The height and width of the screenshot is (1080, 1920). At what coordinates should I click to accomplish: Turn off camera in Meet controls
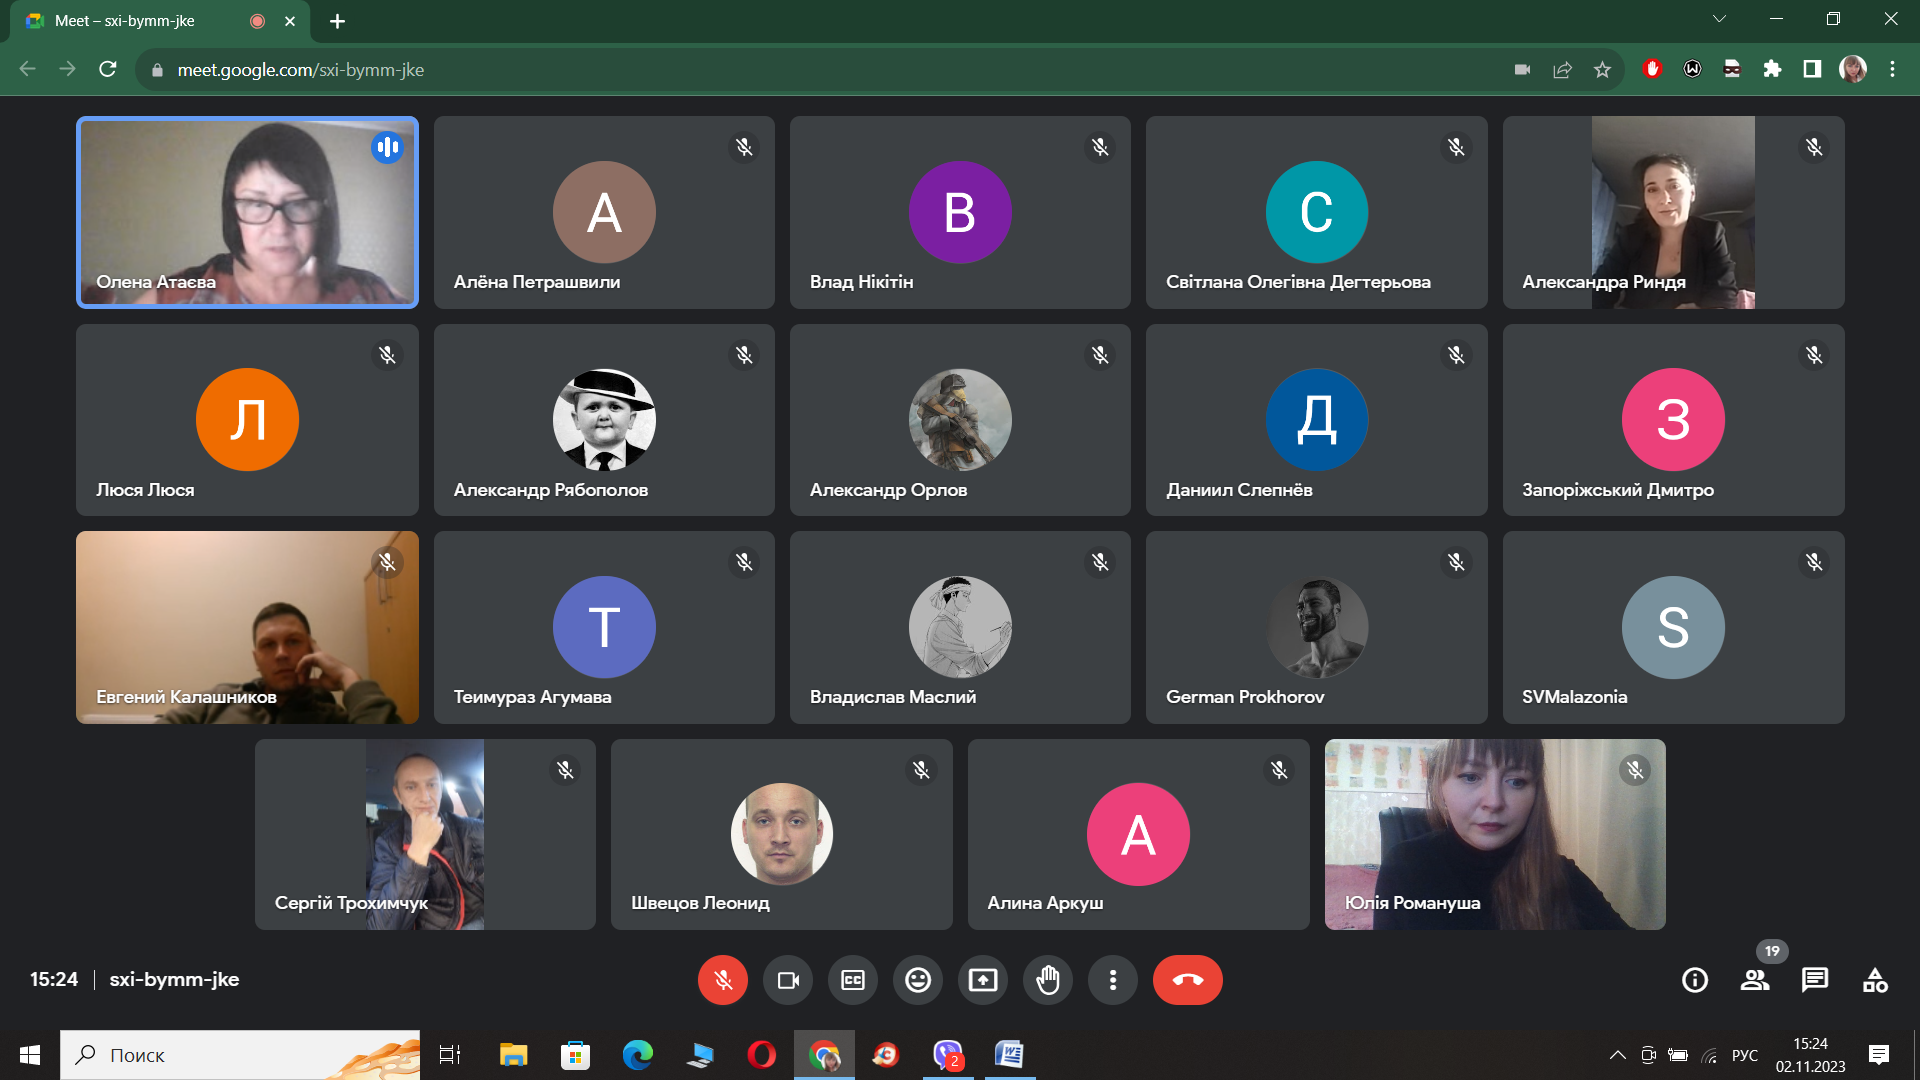[788, 980]
